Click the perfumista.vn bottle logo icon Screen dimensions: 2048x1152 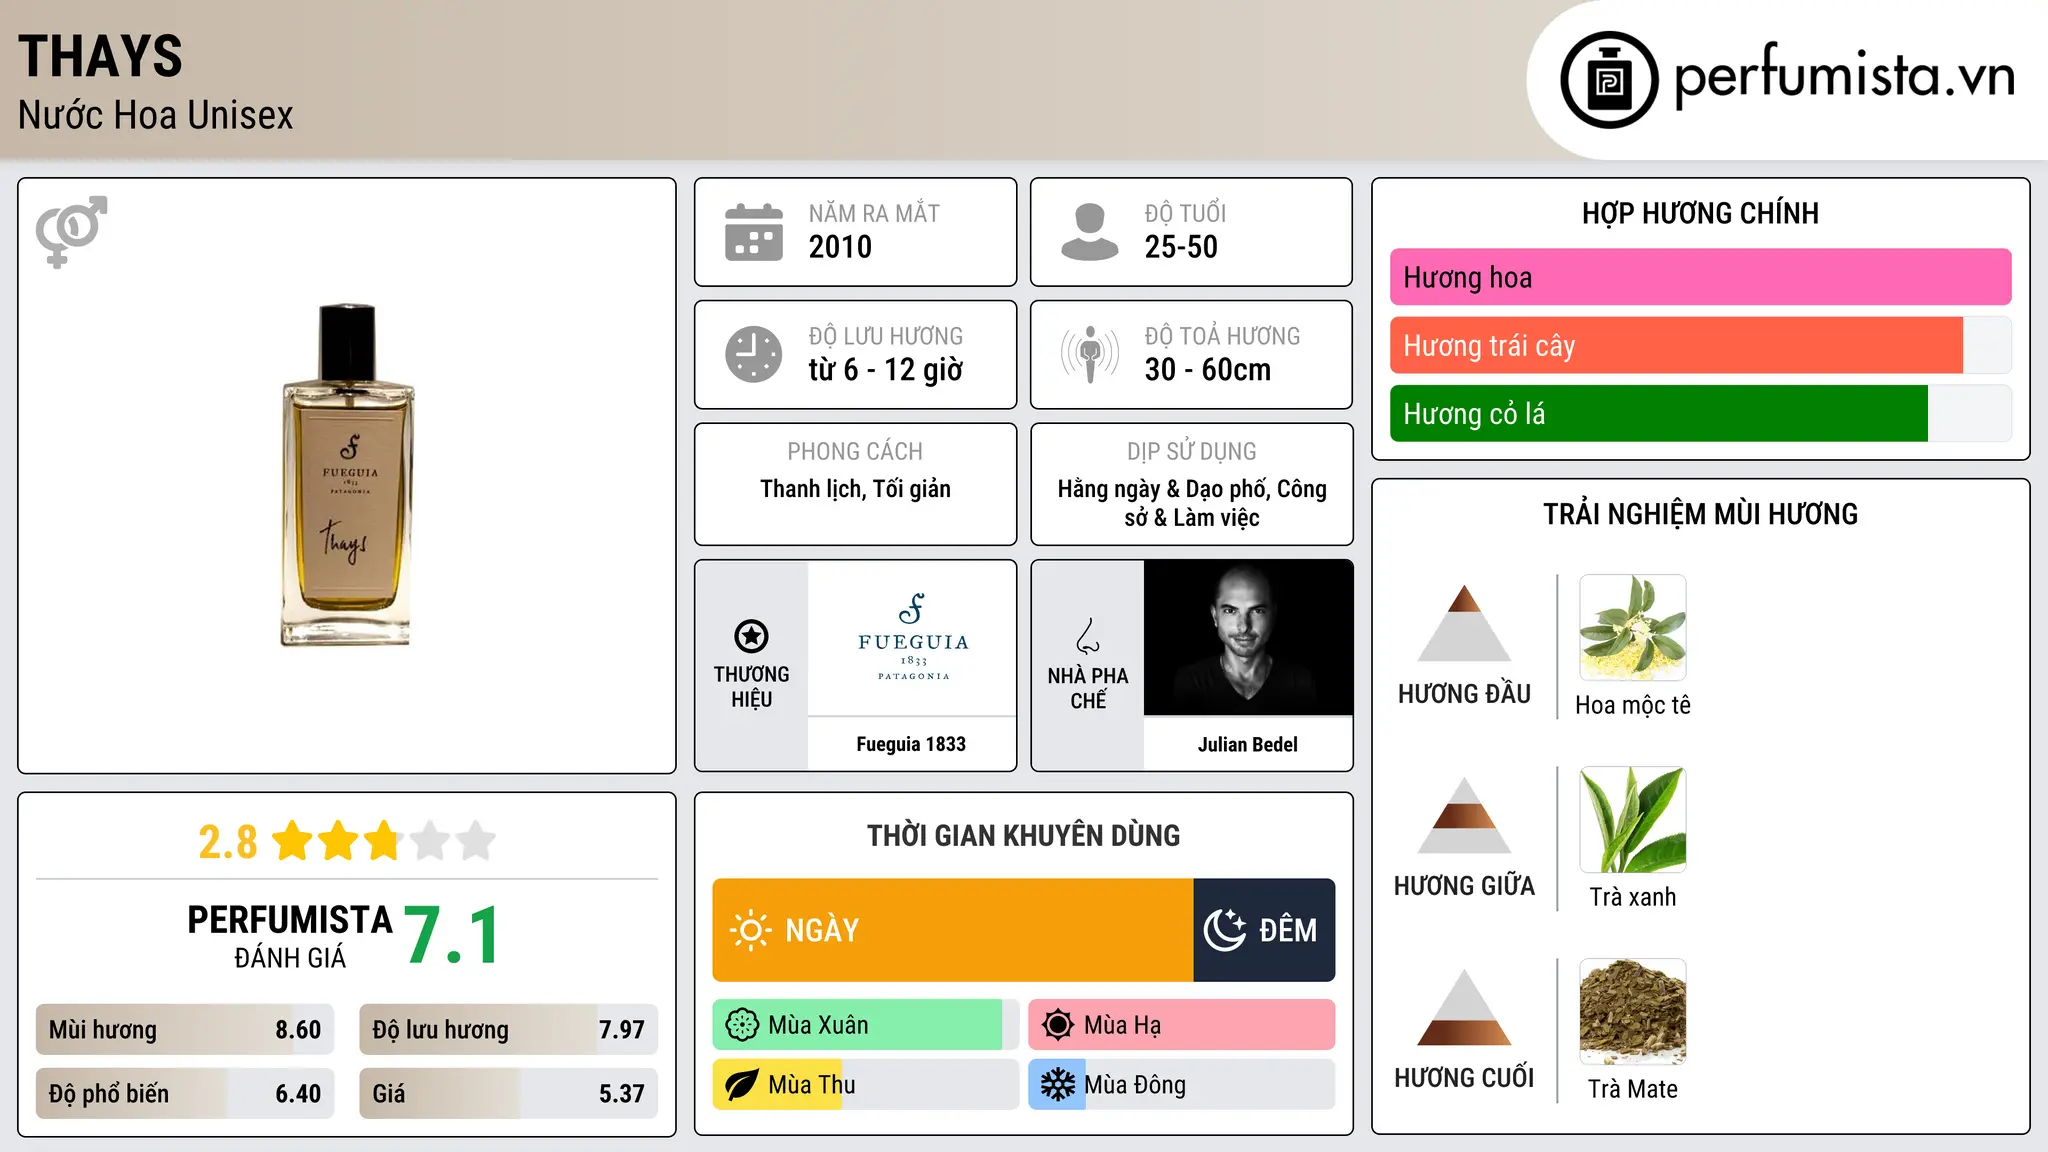click(1609, 80)
